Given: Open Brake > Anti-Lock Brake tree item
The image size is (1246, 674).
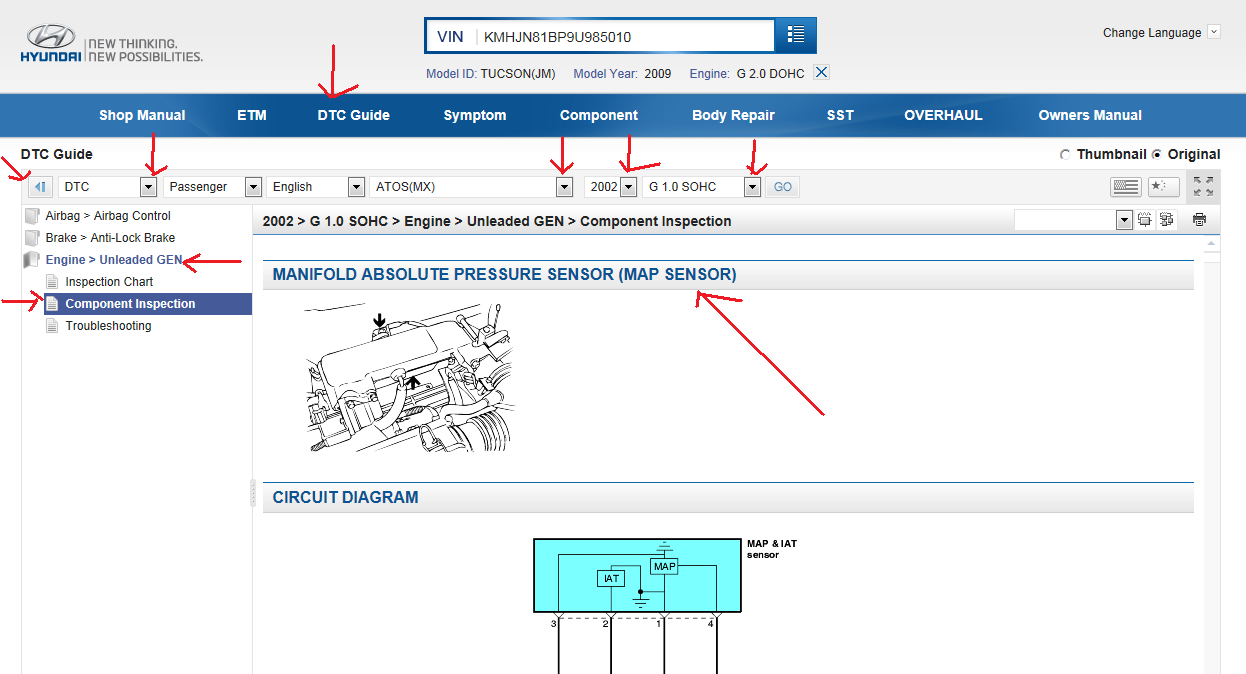Looking at the screenshot, I should coord(110,238).
